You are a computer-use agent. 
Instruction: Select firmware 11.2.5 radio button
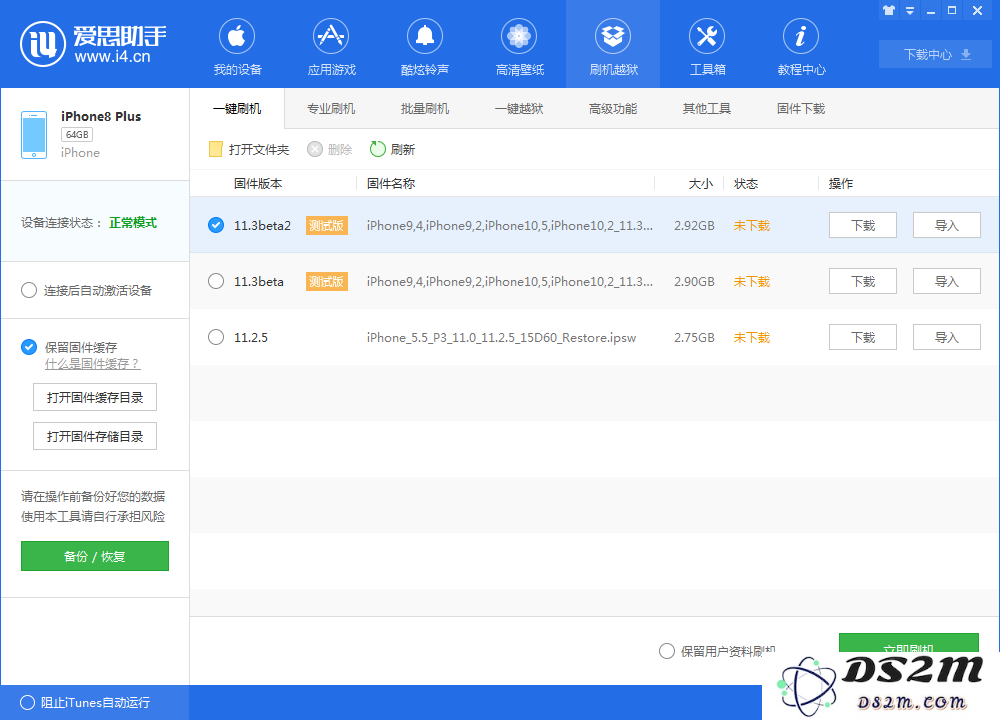216,337
